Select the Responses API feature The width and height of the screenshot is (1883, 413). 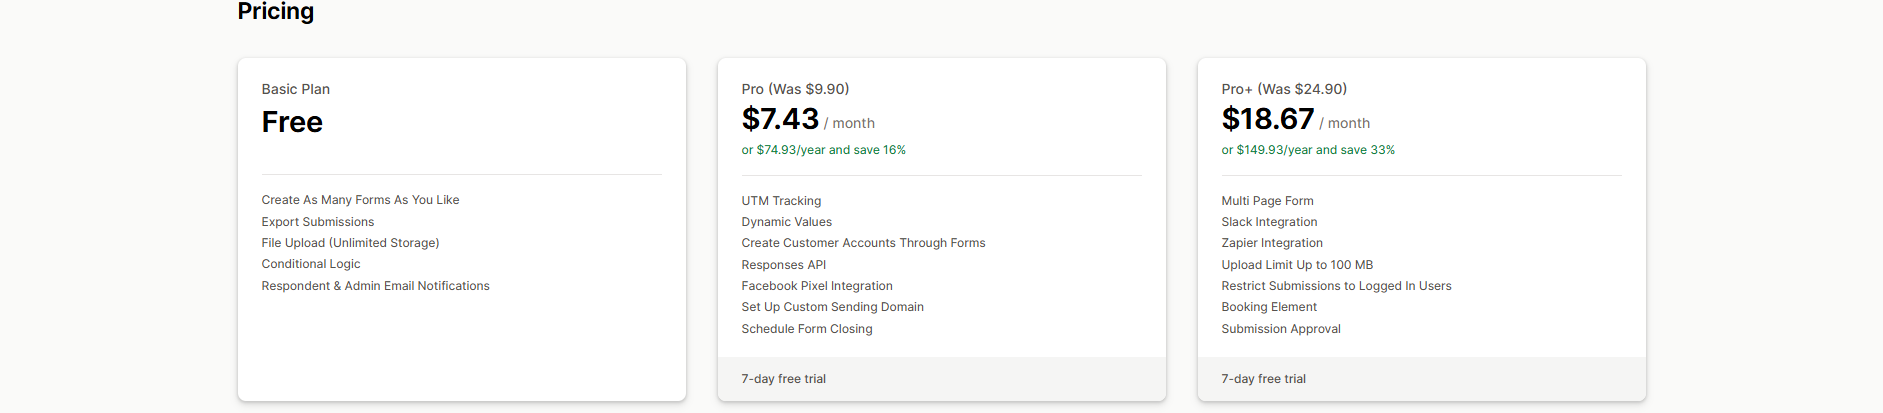pyautogui.click(x=783, y=265)
